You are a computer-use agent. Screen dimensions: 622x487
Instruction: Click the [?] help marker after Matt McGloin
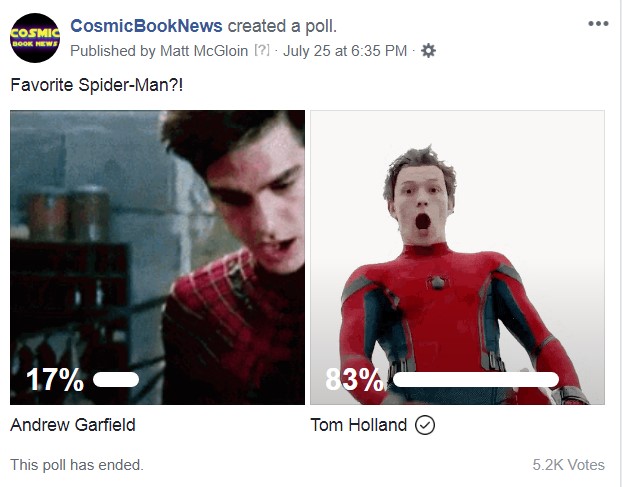click(x=261, y=50)
